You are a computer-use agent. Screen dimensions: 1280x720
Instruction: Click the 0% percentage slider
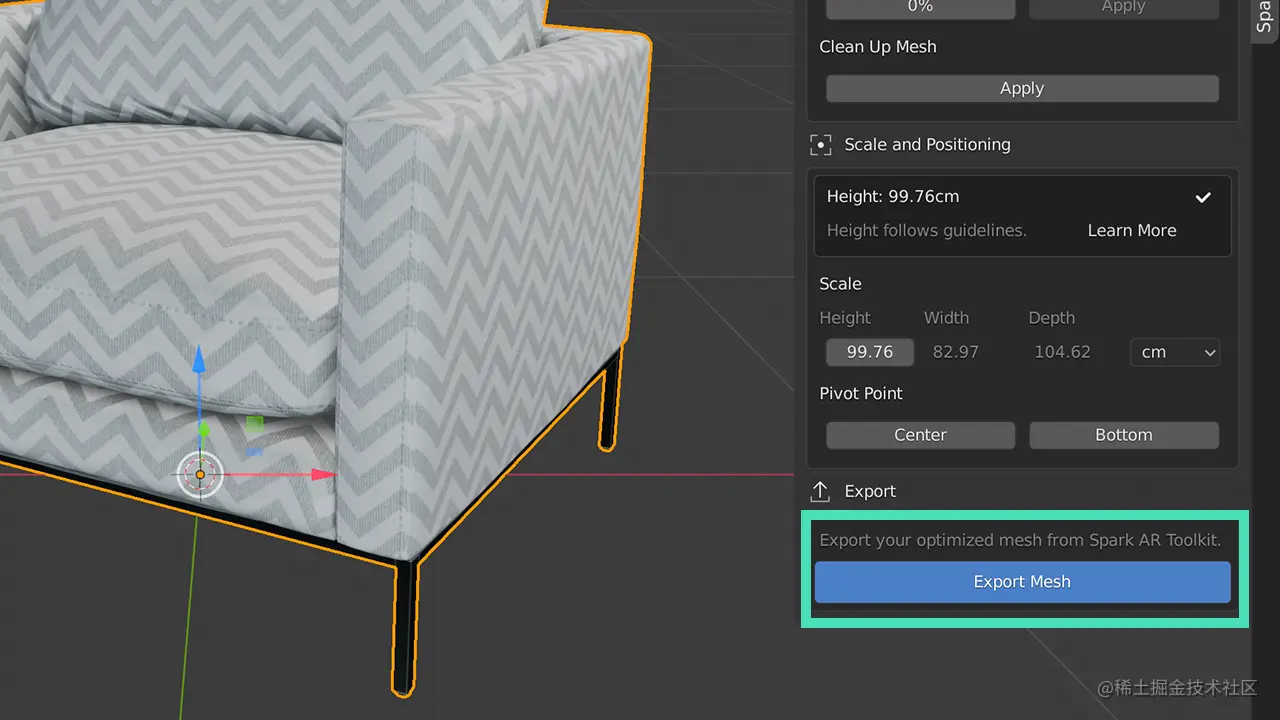pos(919,8)
